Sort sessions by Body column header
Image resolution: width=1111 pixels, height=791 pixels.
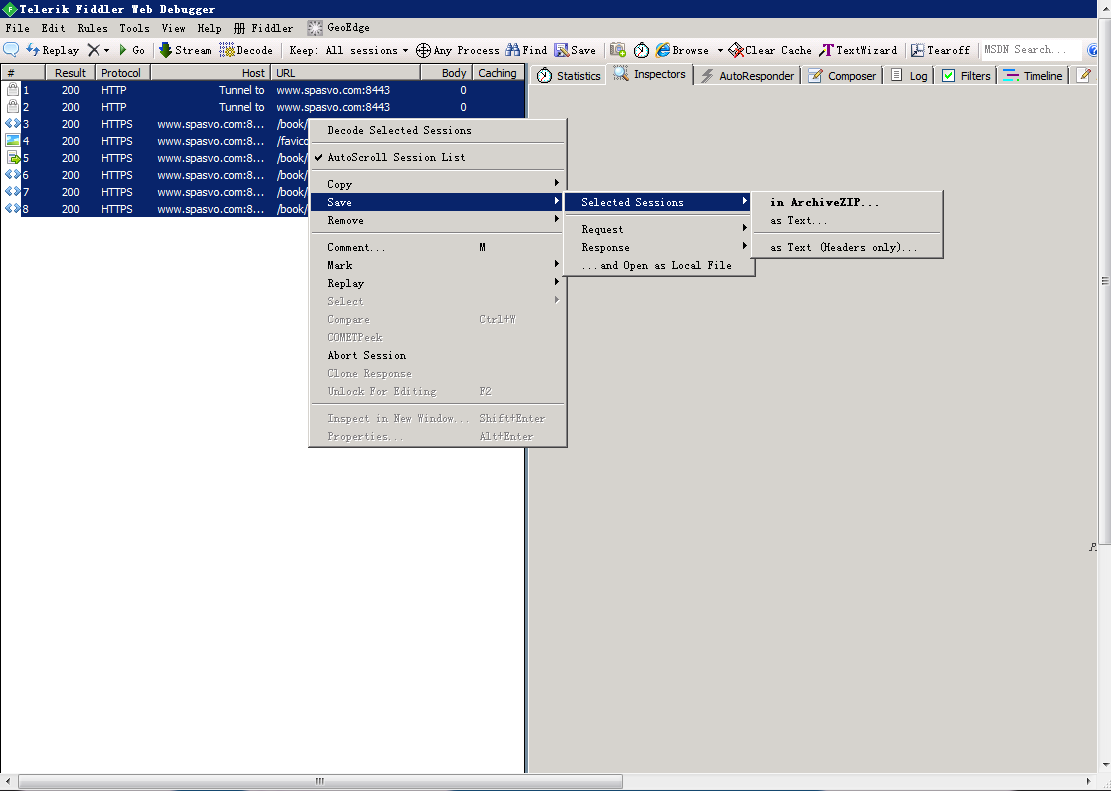click(446, 72)
